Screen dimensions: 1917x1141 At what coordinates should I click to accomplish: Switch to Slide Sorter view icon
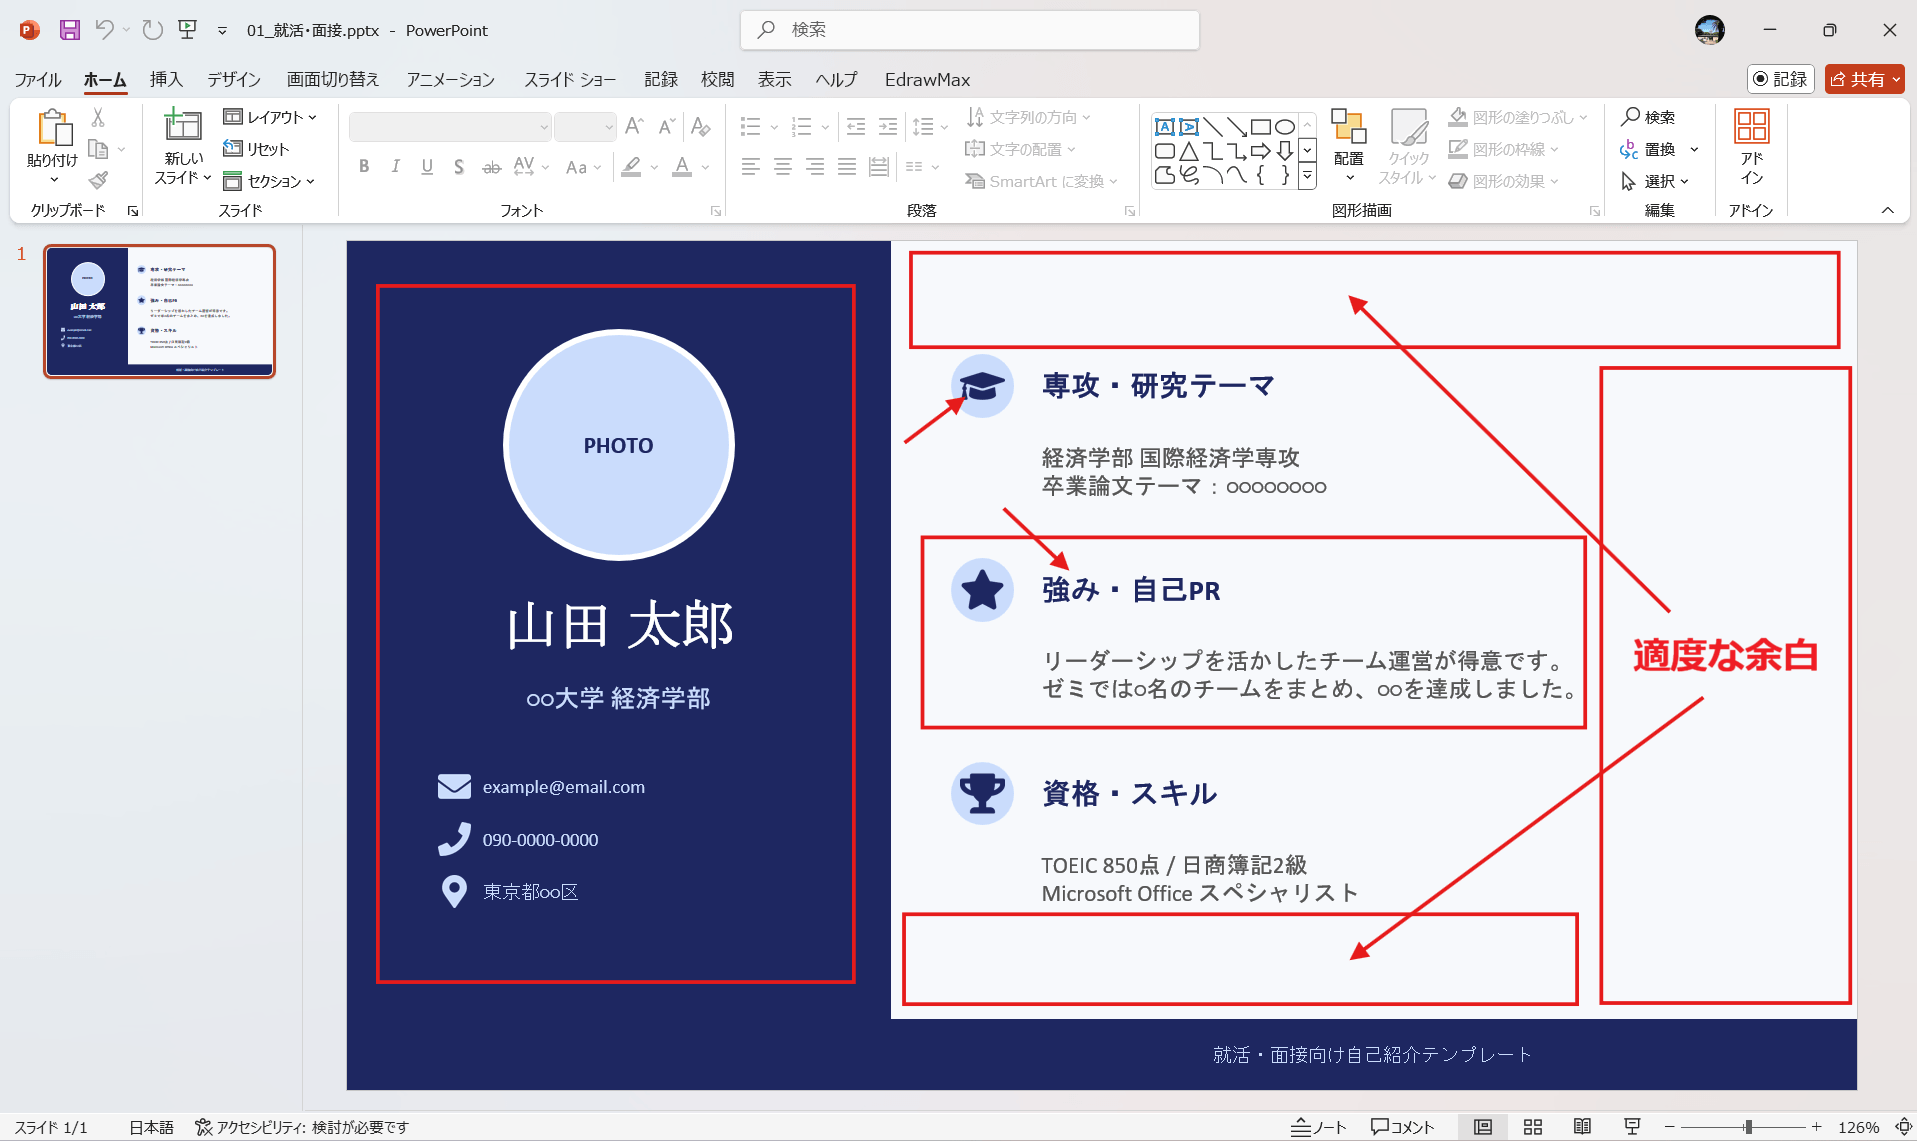1533,1126
